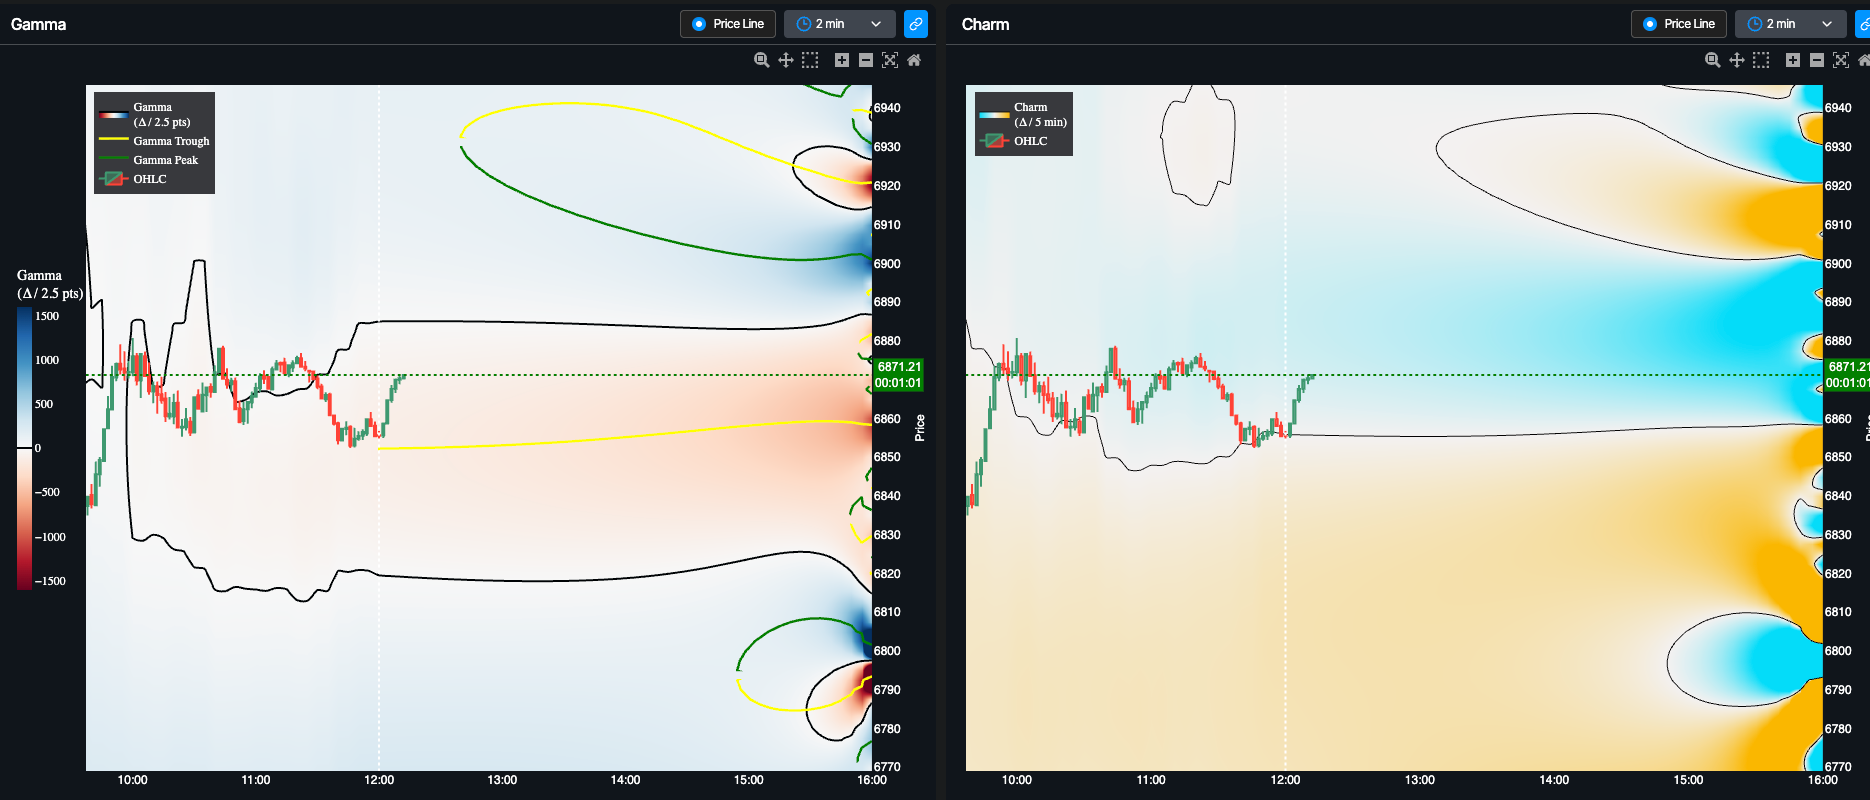Toggle Price Line on Charm panel
Image resolution: width=1870 pixels, height=800 pixels.
1679,24
